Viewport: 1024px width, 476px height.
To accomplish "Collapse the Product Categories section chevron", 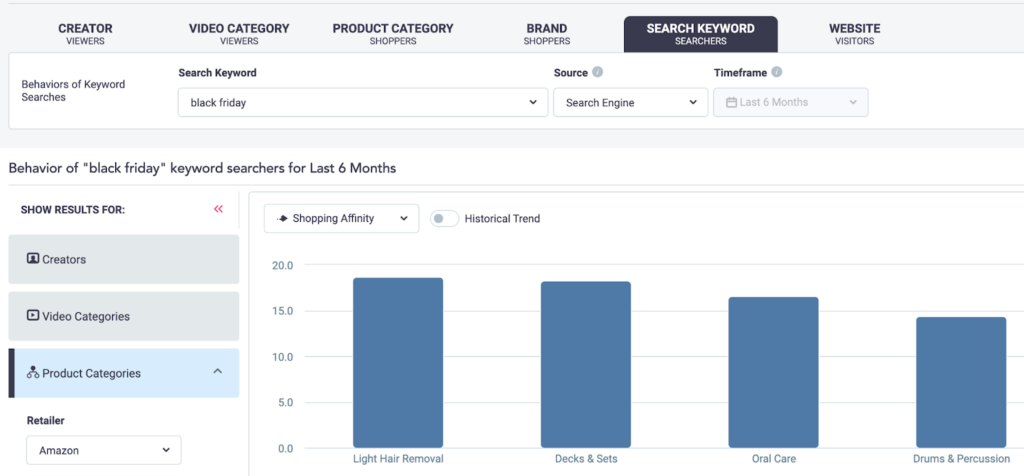I will (x=218, y=373).
